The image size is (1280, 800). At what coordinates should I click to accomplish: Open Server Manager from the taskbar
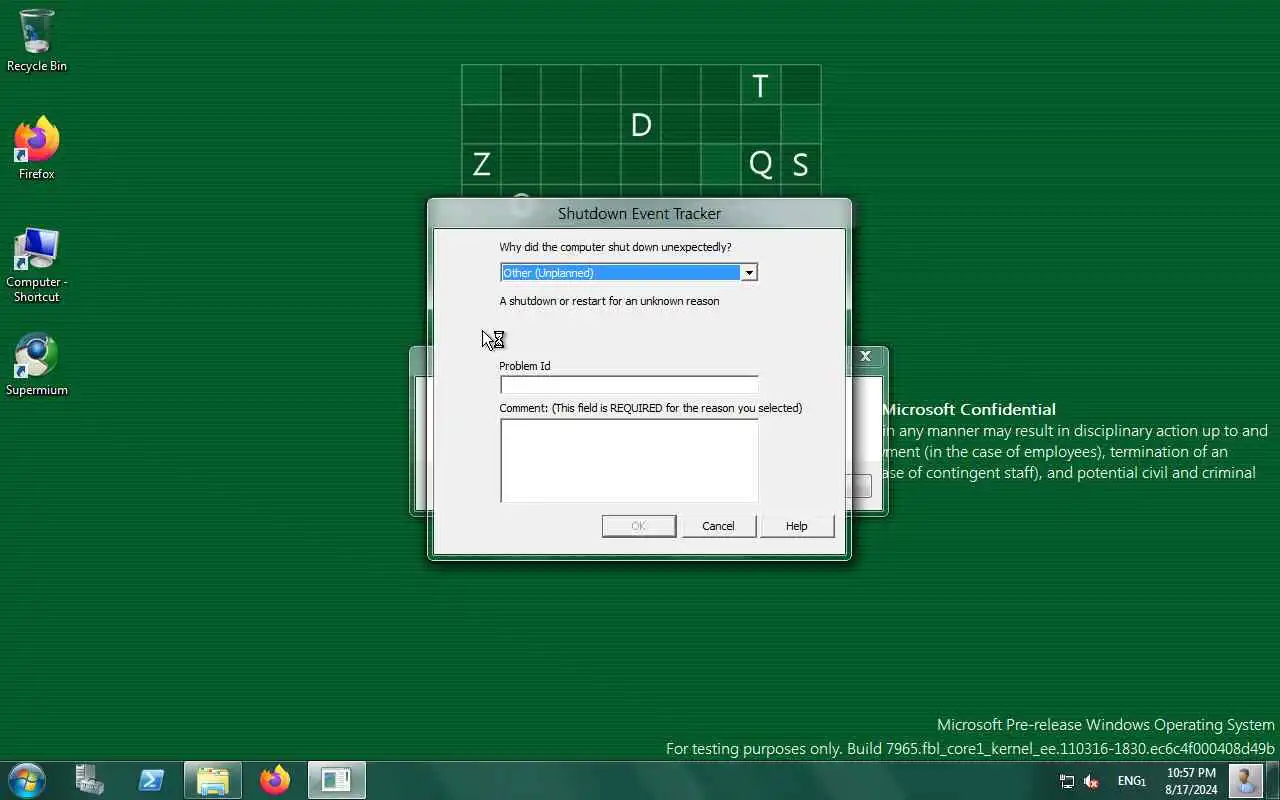coord(90,780)
